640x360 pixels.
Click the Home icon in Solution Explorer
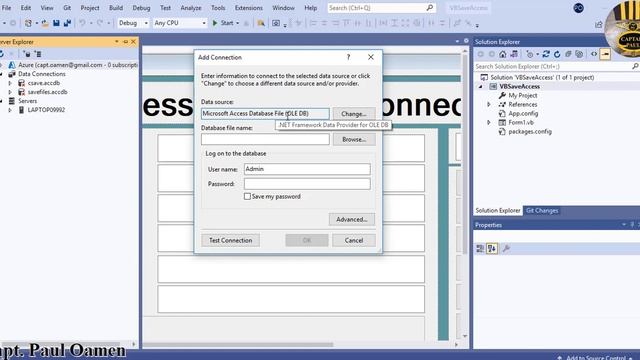(502, 54)
